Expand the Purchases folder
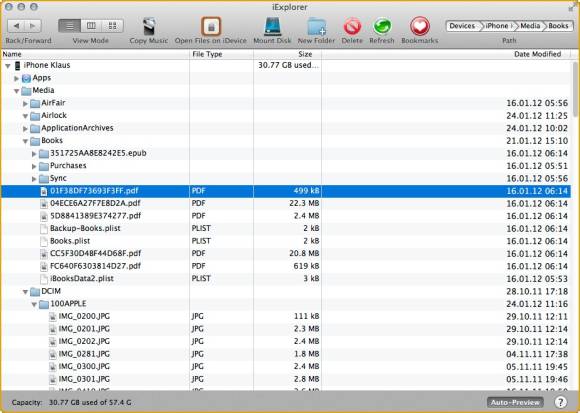This screenshot has height=413, width=580. pos(34,166)
